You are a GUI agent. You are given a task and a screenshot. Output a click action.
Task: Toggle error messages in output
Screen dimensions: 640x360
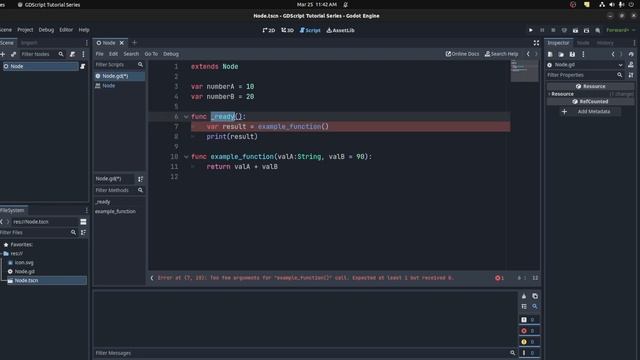pyautogui.click(x=529, y=331)
